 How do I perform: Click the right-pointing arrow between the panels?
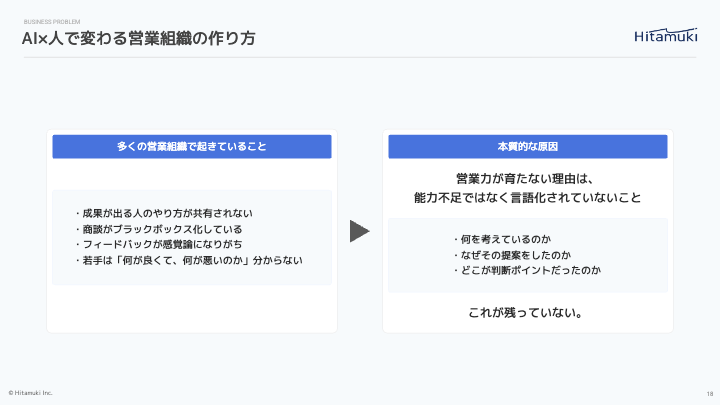(360, 231)
